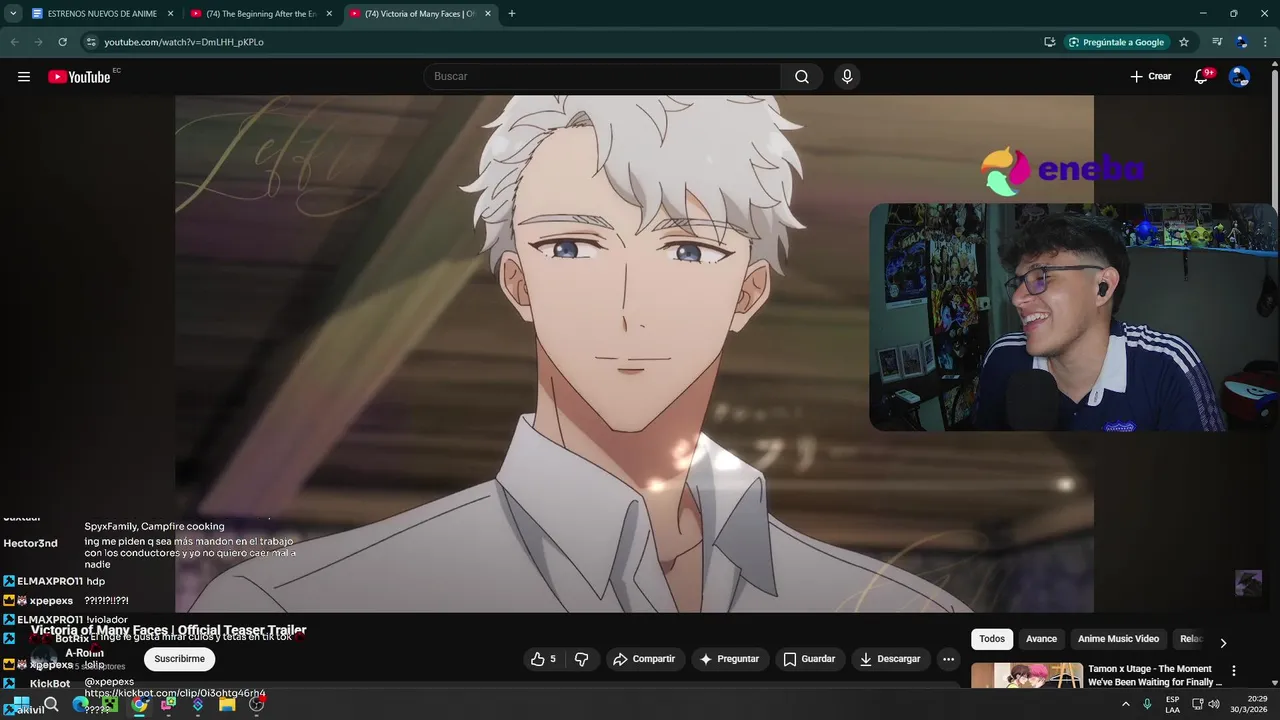Start voice search with microphone icon
The image size is (1280, 720).
coord(847,77)
